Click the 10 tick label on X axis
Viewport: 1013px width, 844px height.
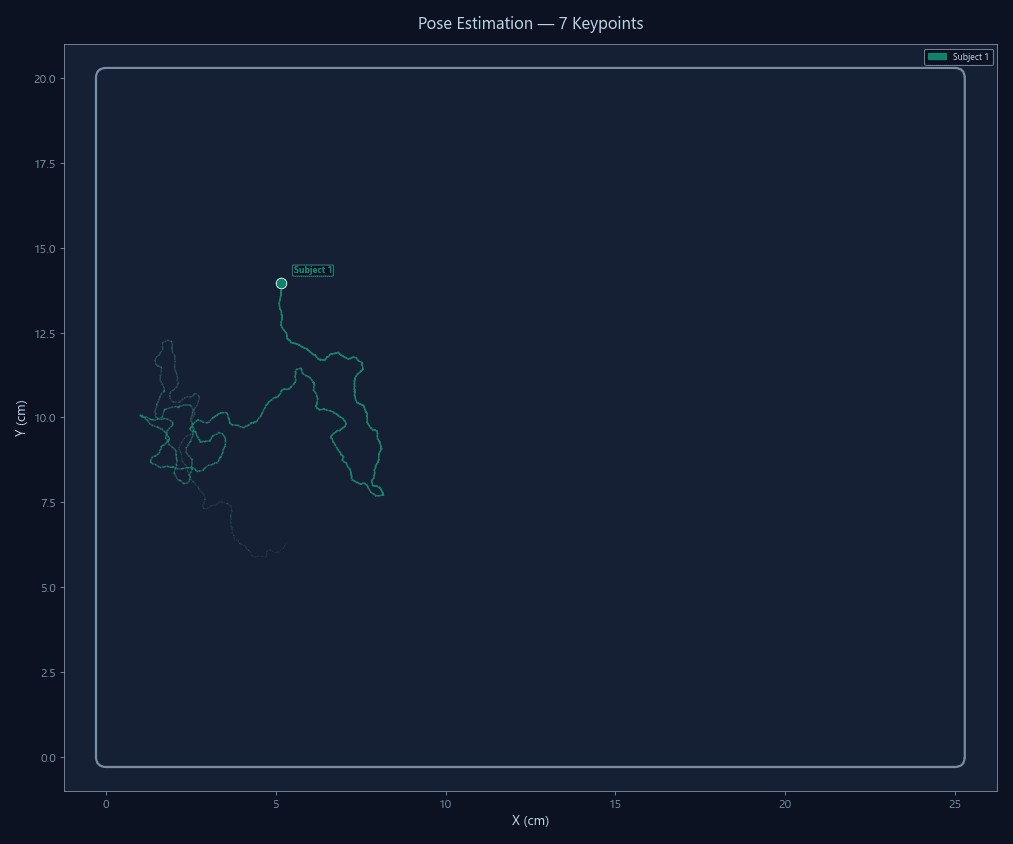pyautogui.click(x=446, y=804)
